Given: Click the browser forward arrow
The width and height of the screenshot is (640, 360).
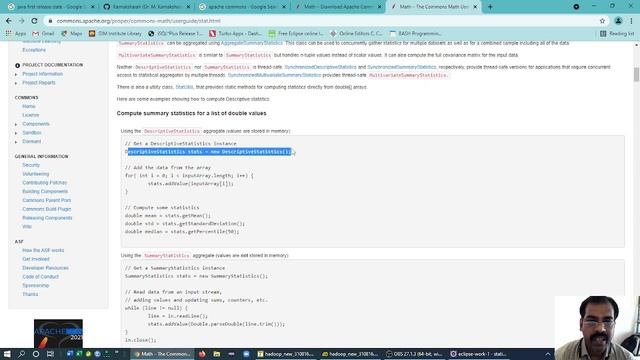Looking at the screenshot, I should click(x=21, y=21).
